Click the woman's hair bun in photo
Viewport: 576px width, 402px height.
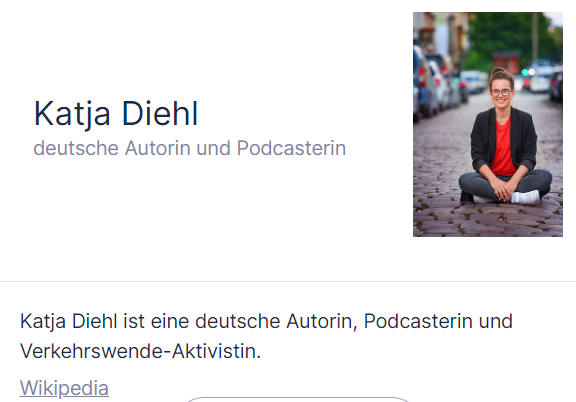click(x=498, y=71)
